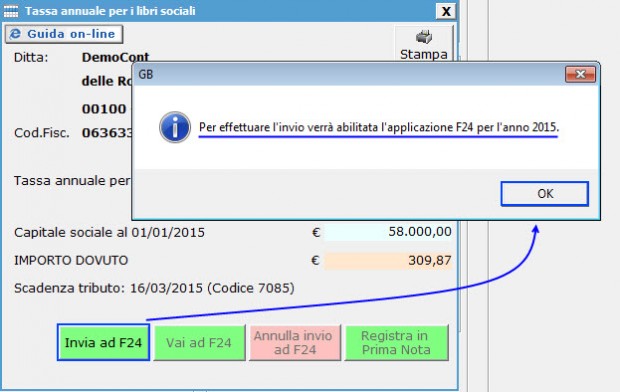Click Registra in Prima Nota button
Screen dimensions: 620x392
[397, 343]
